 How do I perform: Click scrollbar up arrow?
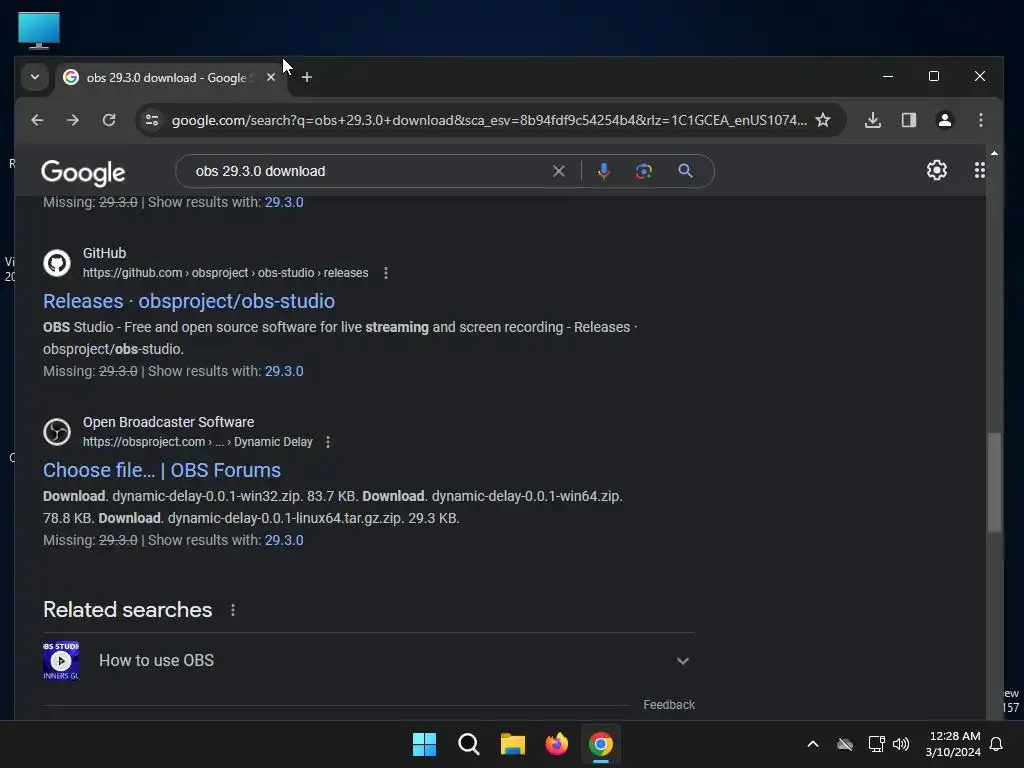[994, 153]
